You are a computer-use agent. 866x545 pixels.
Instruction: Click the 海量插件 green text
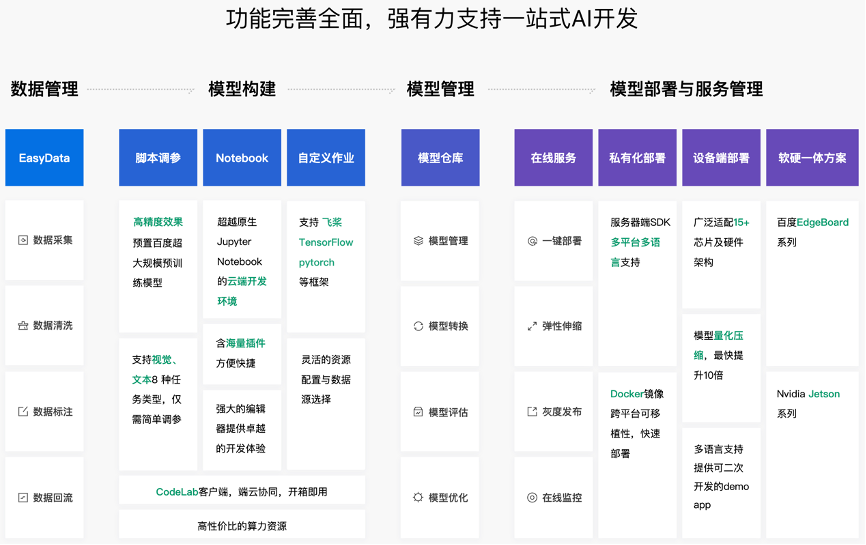(x=246, y=343)
